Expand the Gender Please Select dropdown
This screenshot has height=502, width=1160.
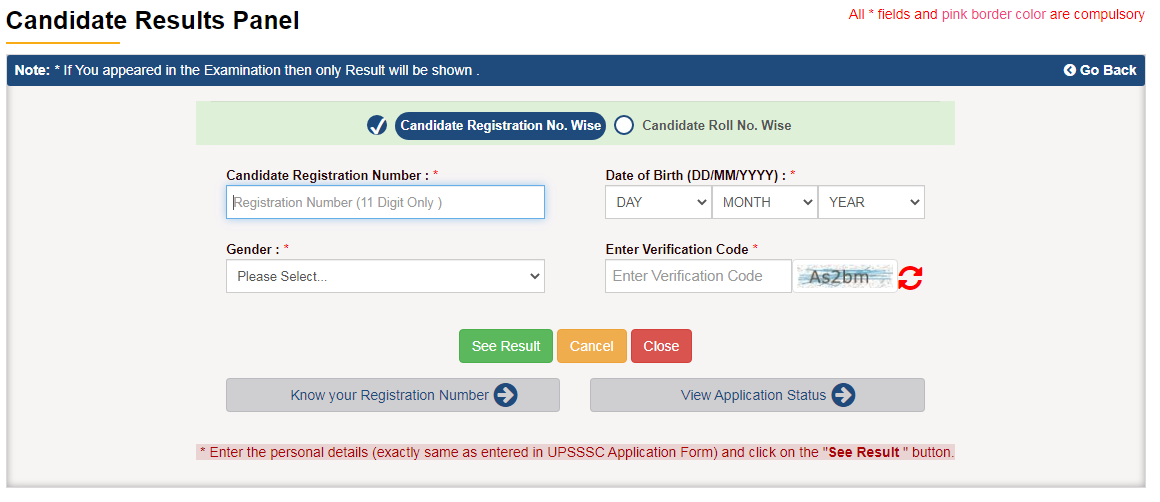[x=385, y=276]
